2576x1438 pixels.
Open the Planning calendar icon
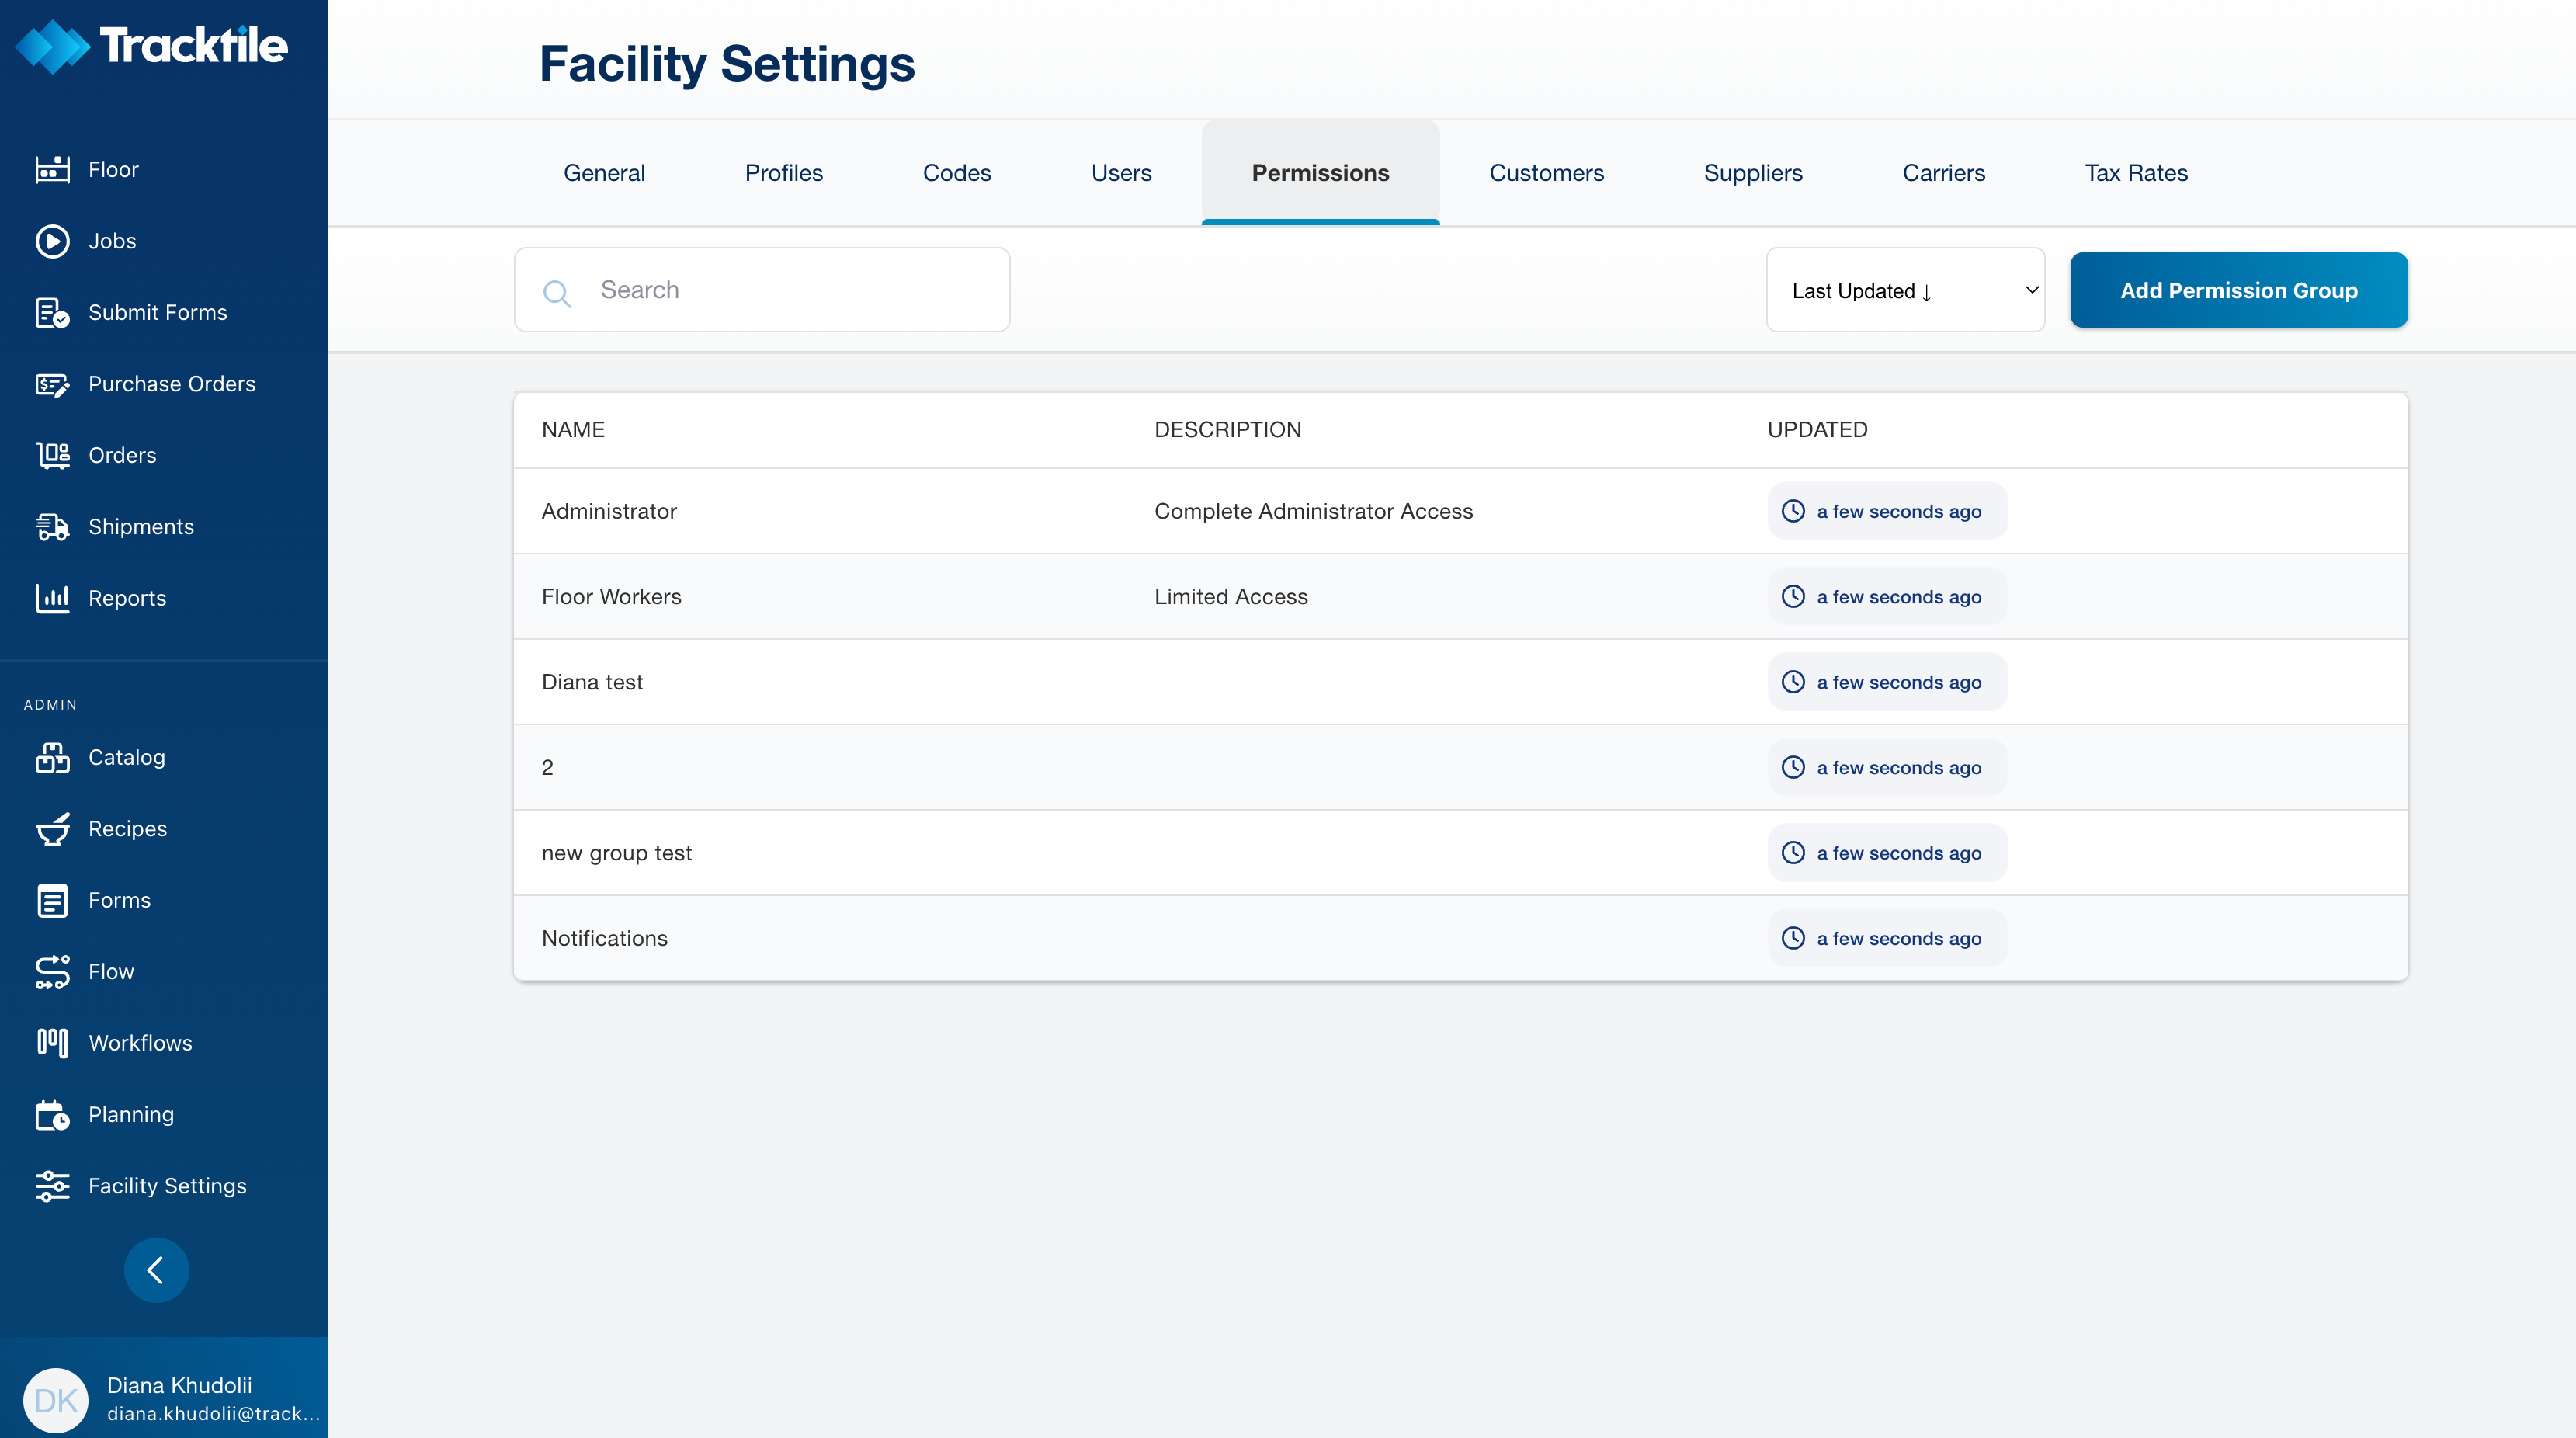click(x=52, y=1115)
